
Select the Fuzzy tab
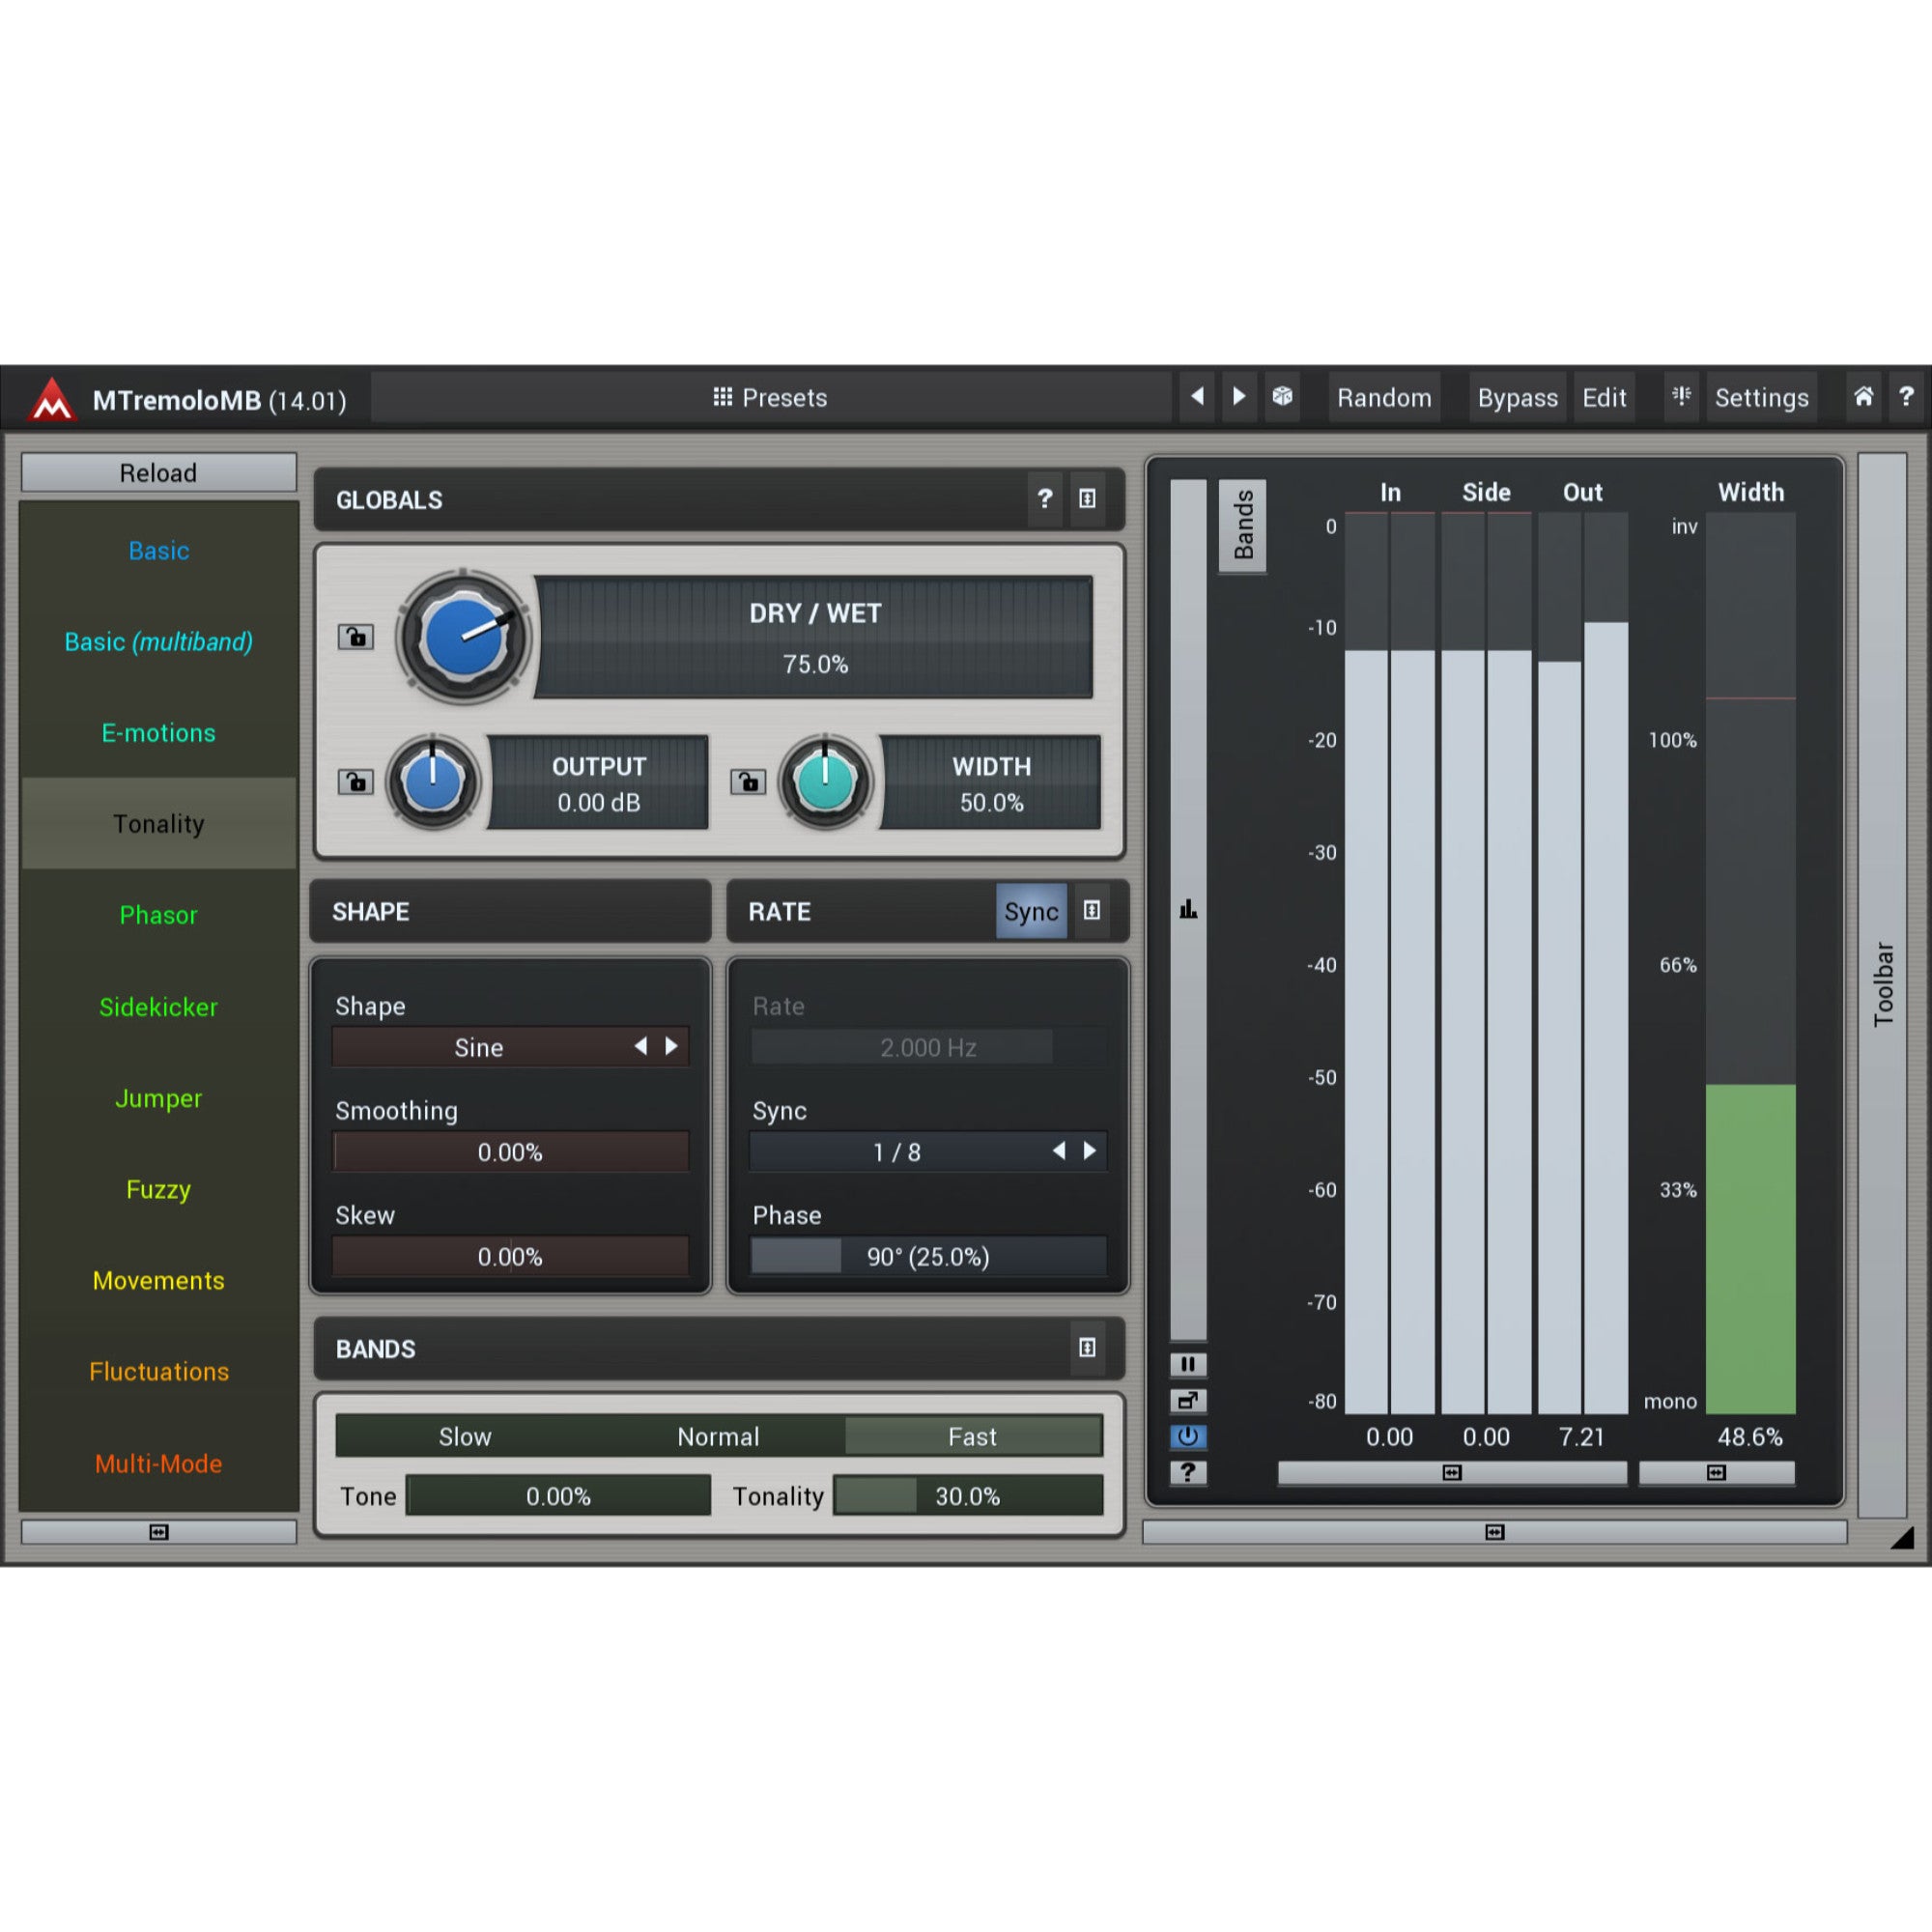(159, 1188)
